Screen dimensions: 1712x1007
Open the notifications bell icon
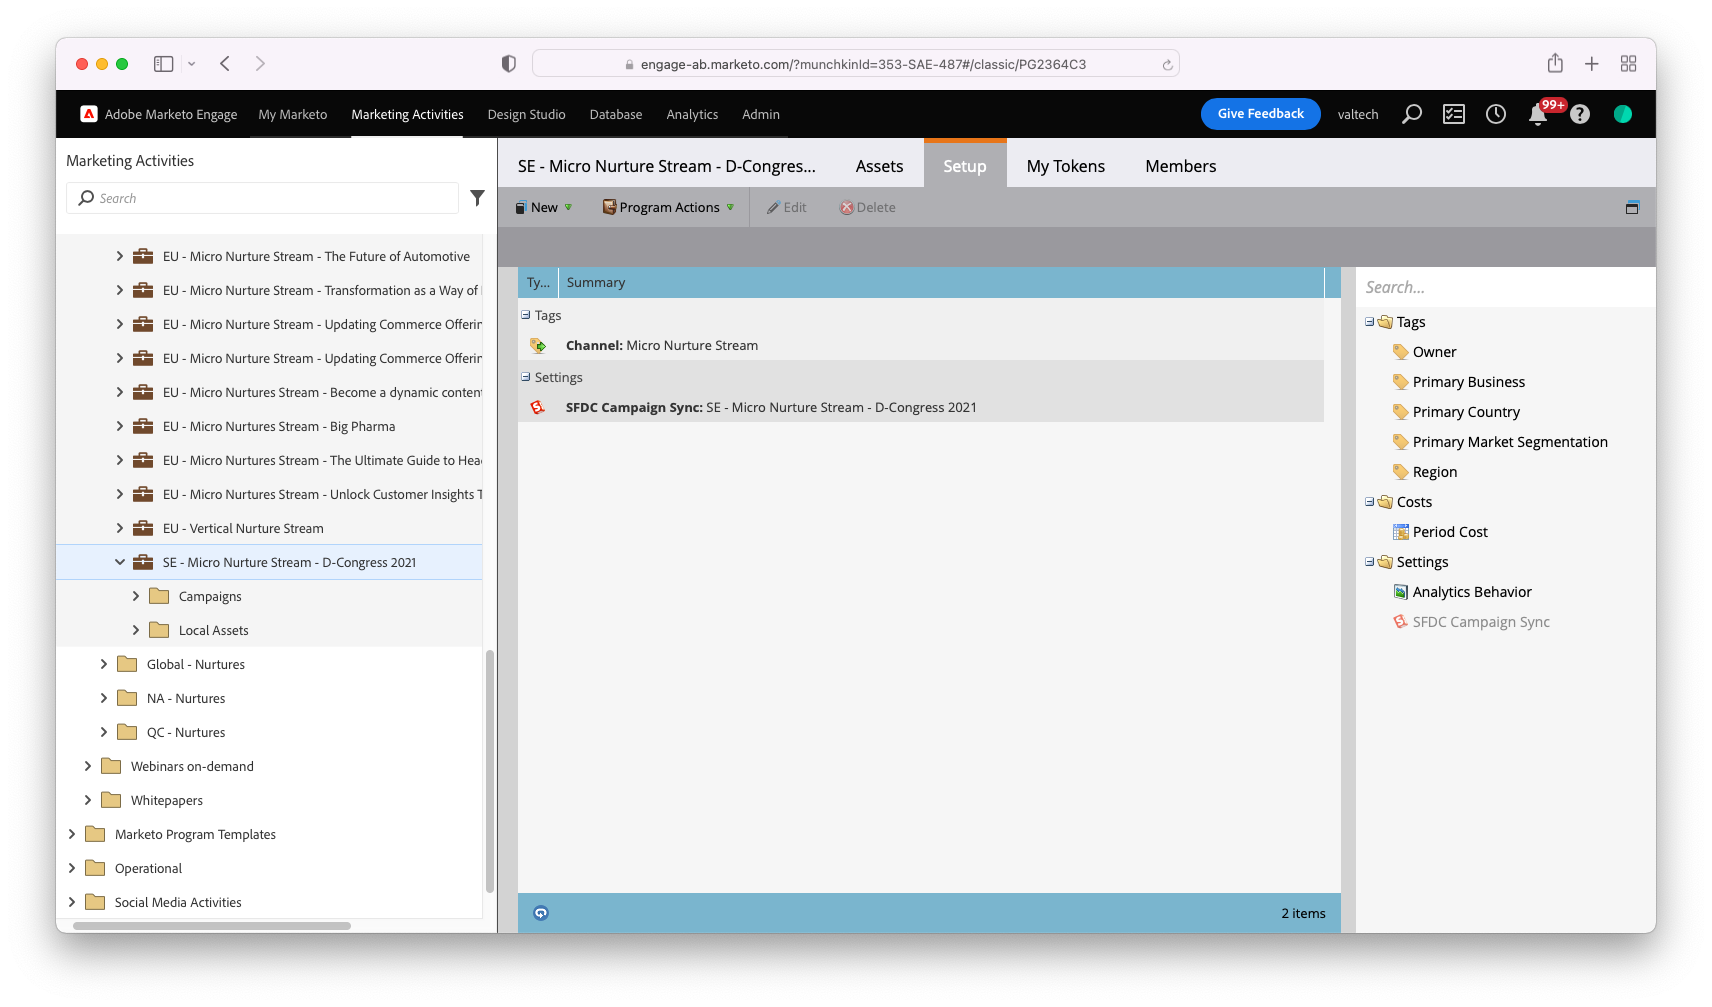pyautogui.click(x=1538, y=115)
